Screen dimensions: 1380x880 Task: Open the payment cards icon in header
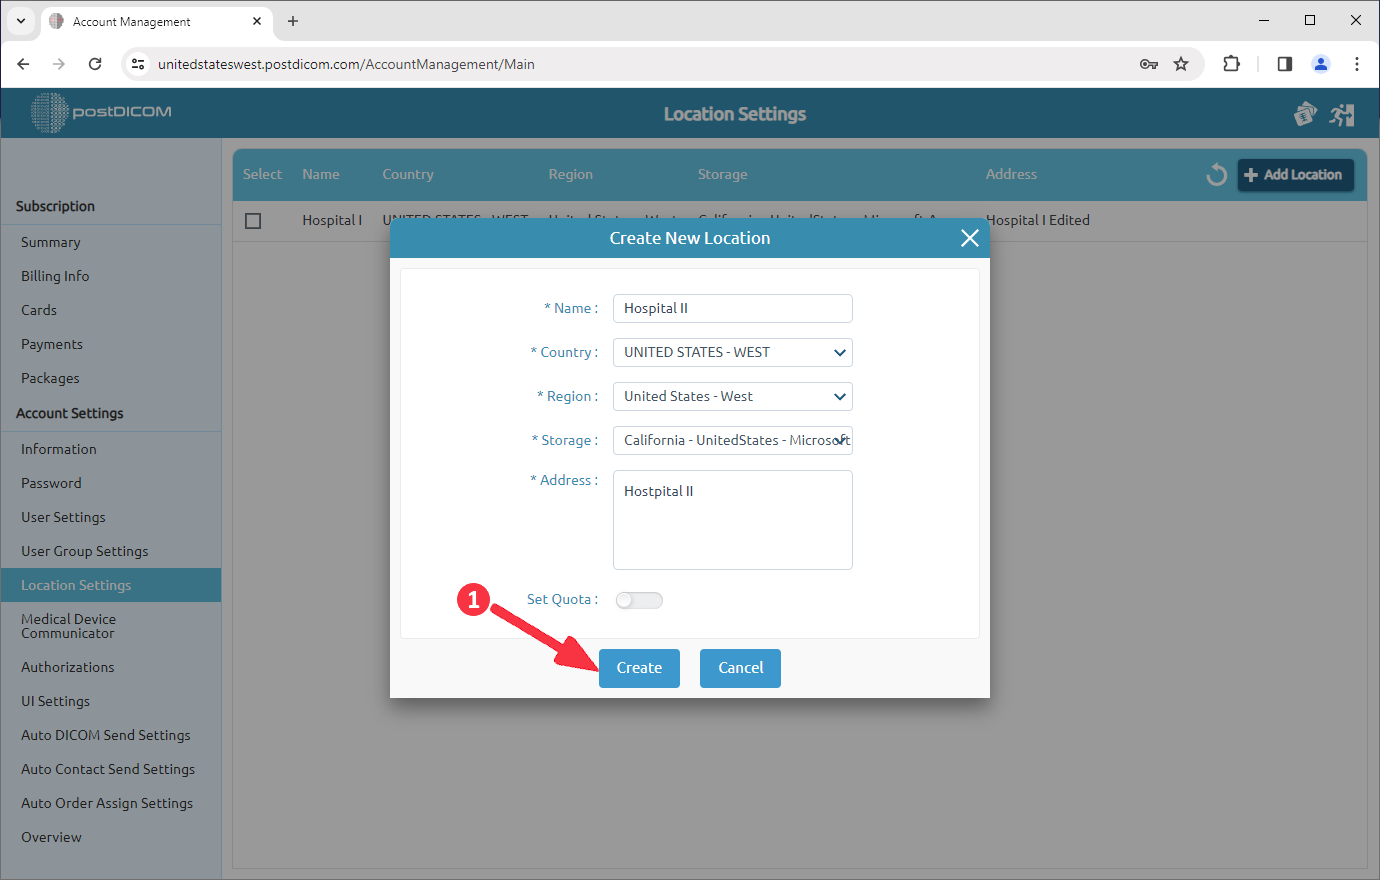click(1305, 113)
